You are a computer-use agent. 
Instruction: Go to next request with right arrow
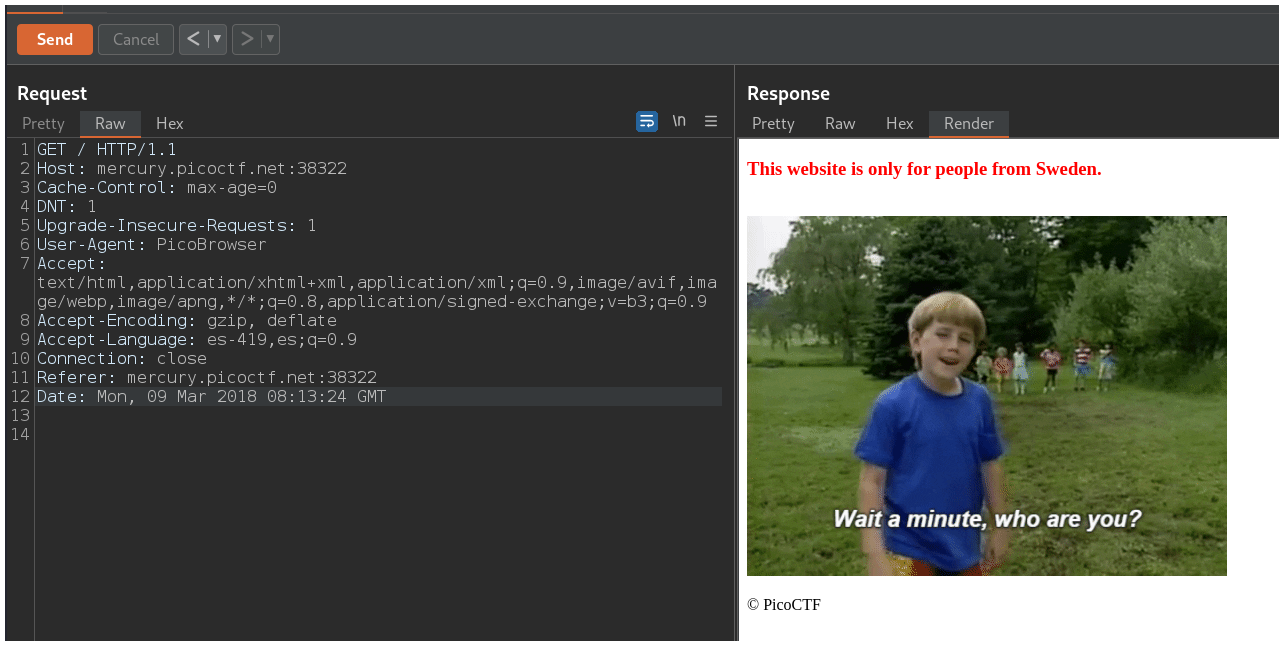pos(246,39)
